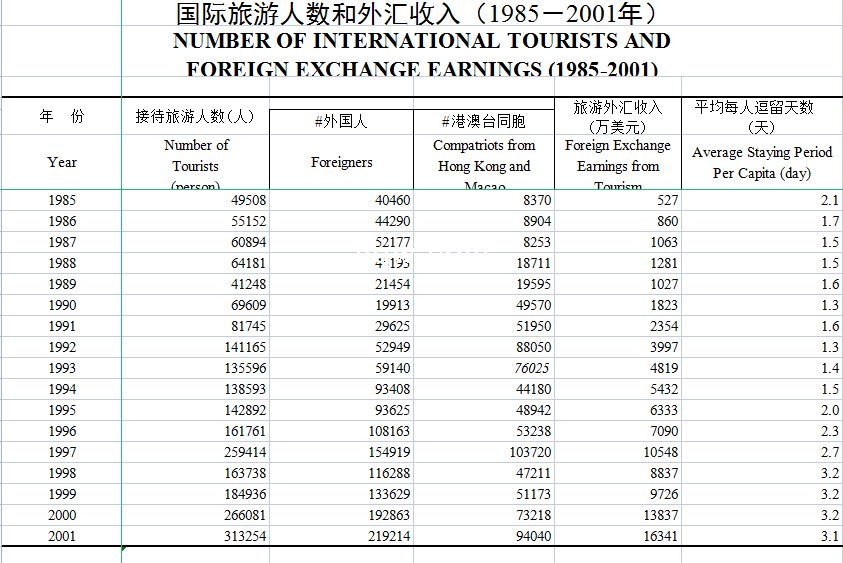Select the 年 份 header cell
The height and width of the screenshot is (563, 843).
point(62,117)
